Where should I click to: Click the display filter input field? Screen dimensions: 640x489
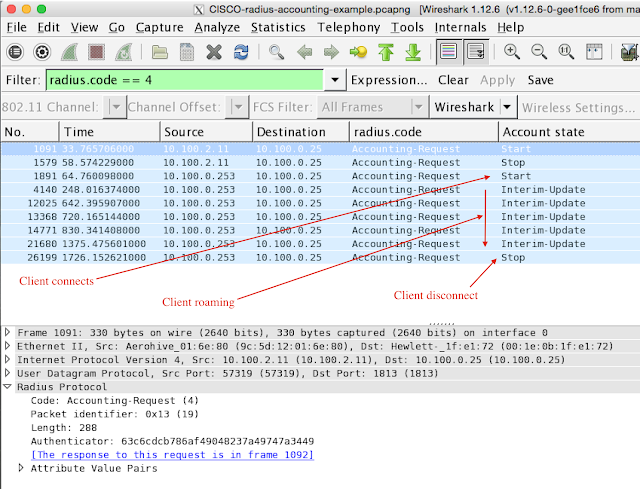tap(184, 80)
